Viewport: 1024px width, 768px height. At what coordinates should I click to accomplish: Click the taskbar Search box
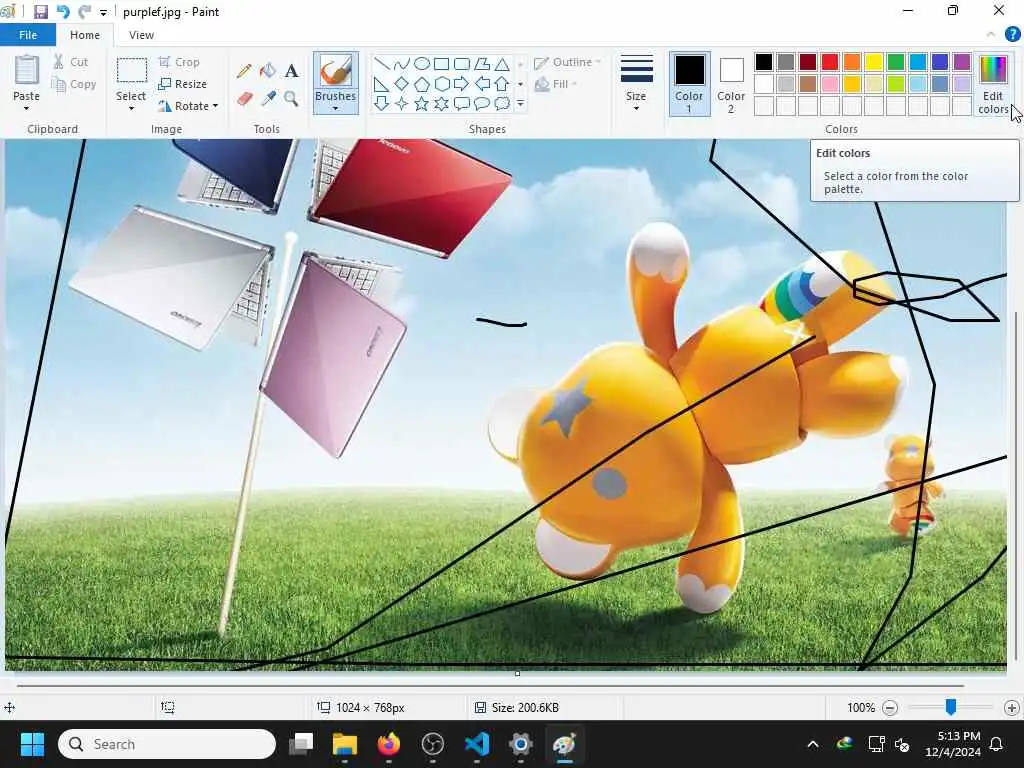[167, 744]
